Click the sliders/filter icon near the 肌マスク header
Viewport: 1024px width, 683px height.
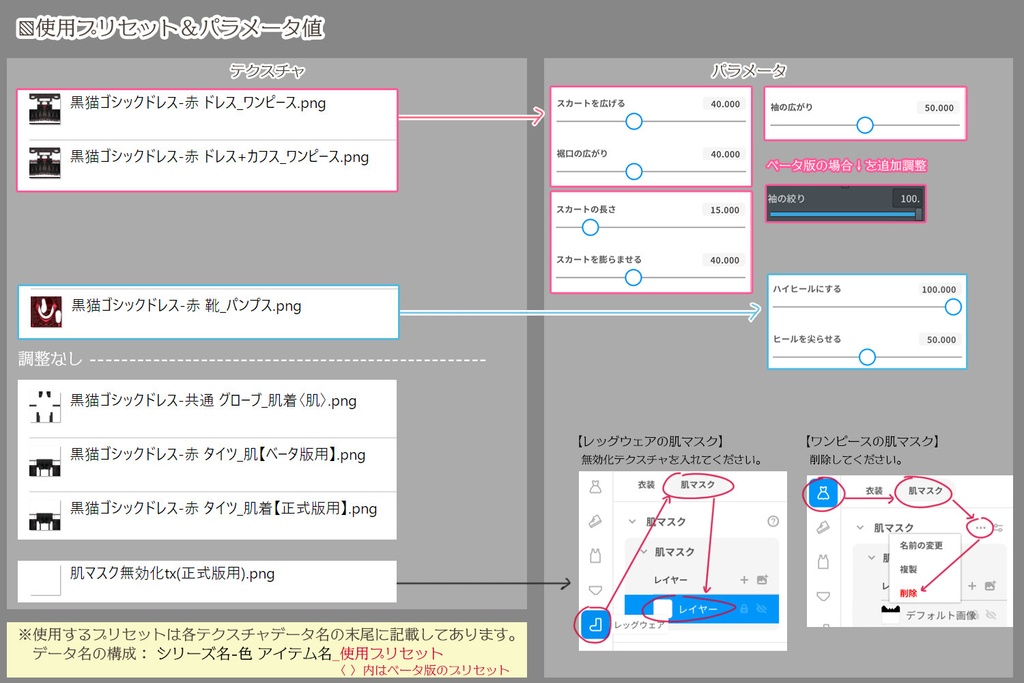coord(1000,527)
